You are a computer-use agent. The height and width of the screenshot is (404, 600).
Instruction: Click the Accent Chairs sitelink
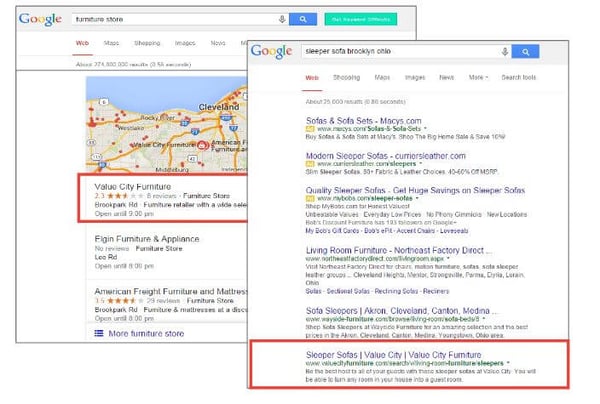416,231
